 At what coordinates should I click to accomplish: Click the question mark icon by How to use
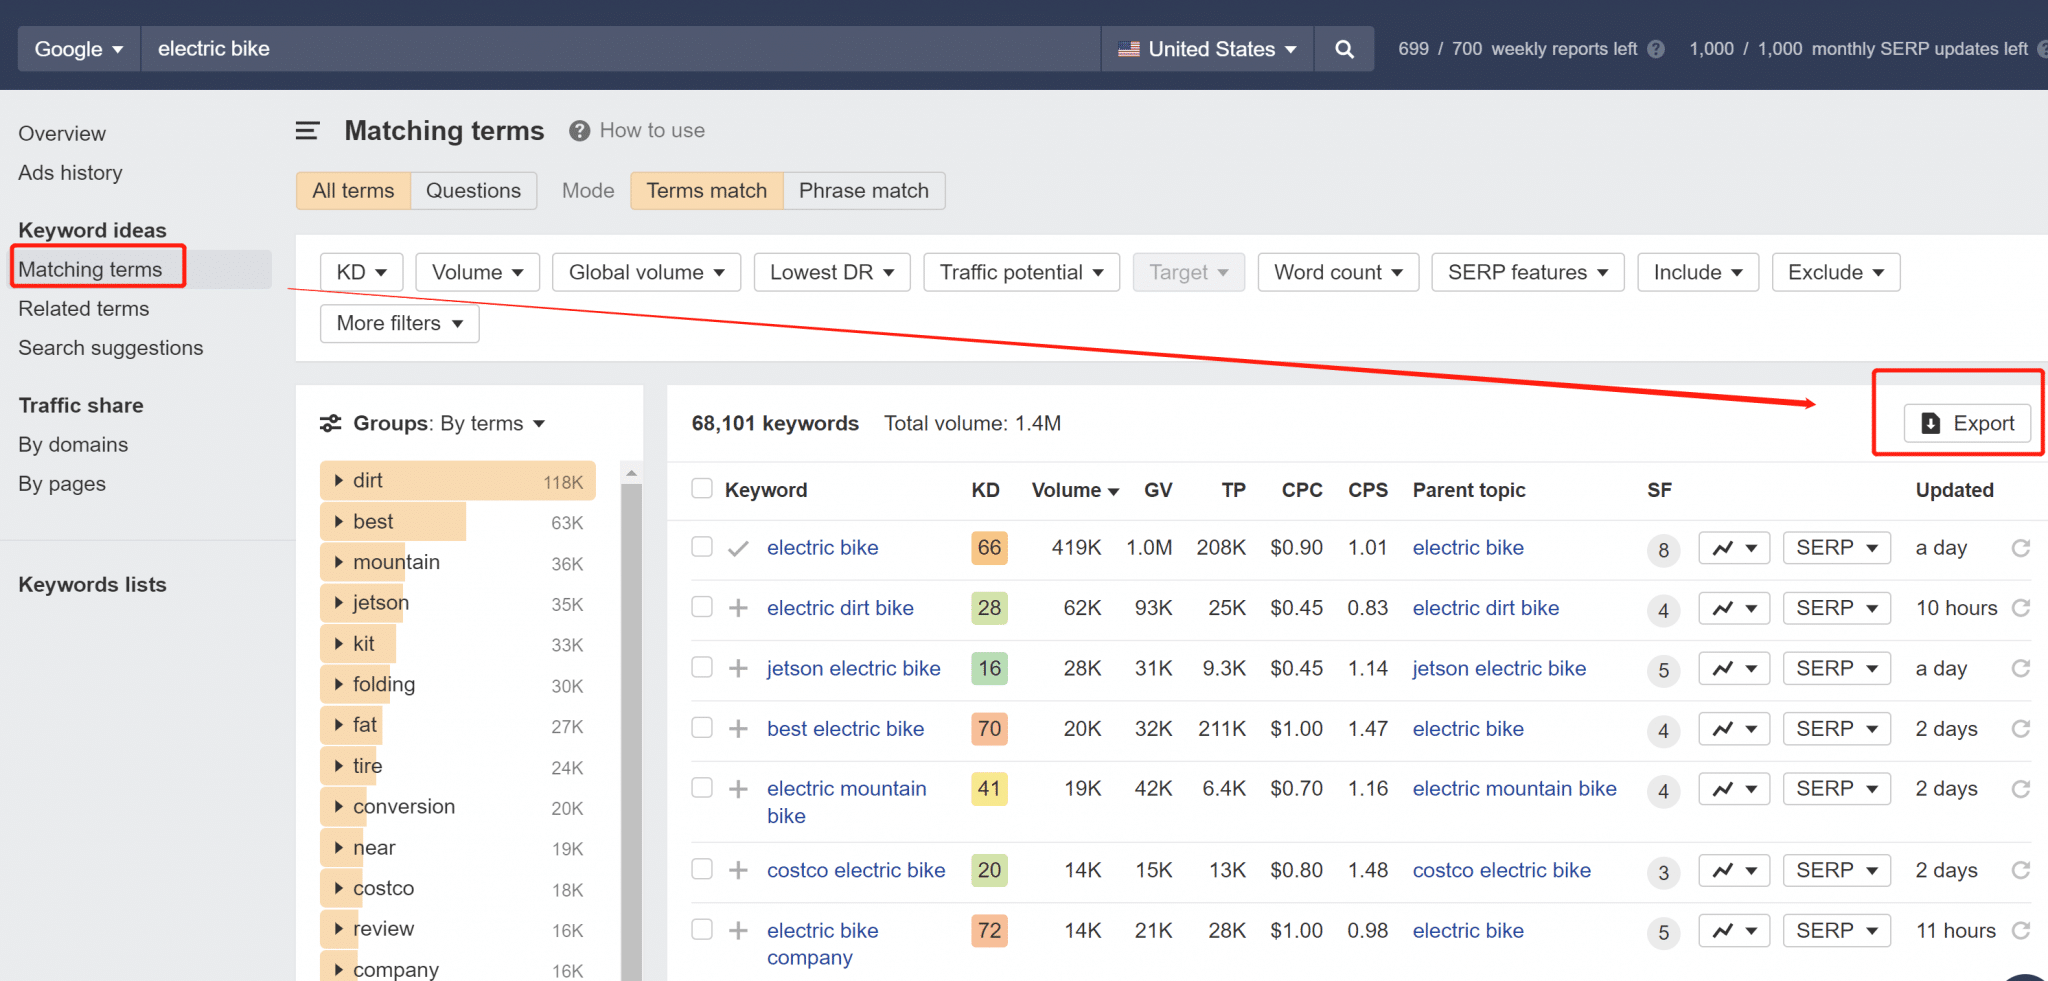[579, 131]
